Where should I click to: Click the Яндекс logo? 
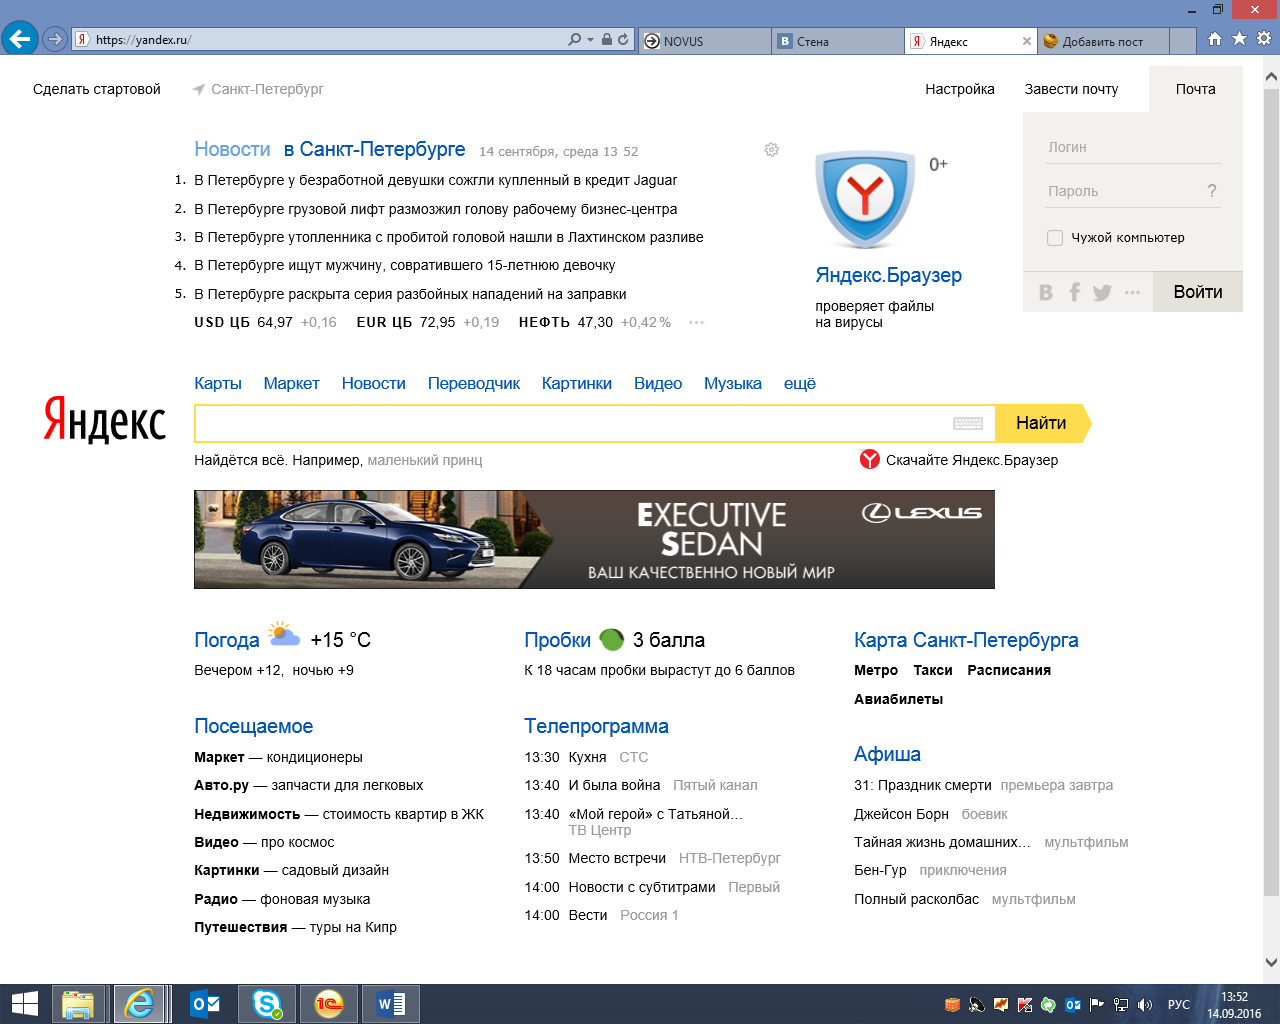pyautogui.click(x=105, y=420)
